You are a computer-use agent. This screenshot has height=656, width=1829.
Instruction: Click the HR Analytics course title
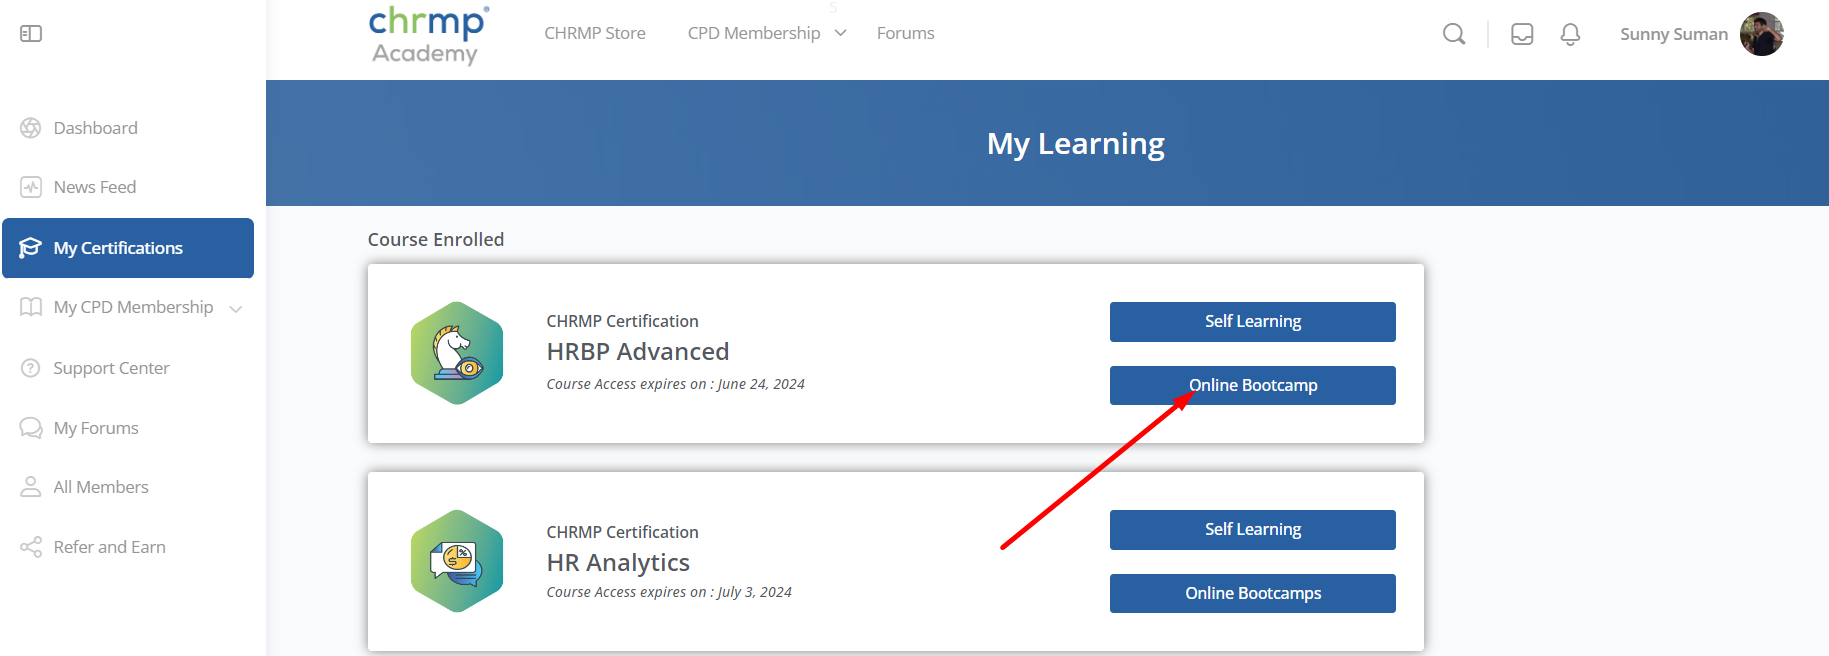(618, 563)
